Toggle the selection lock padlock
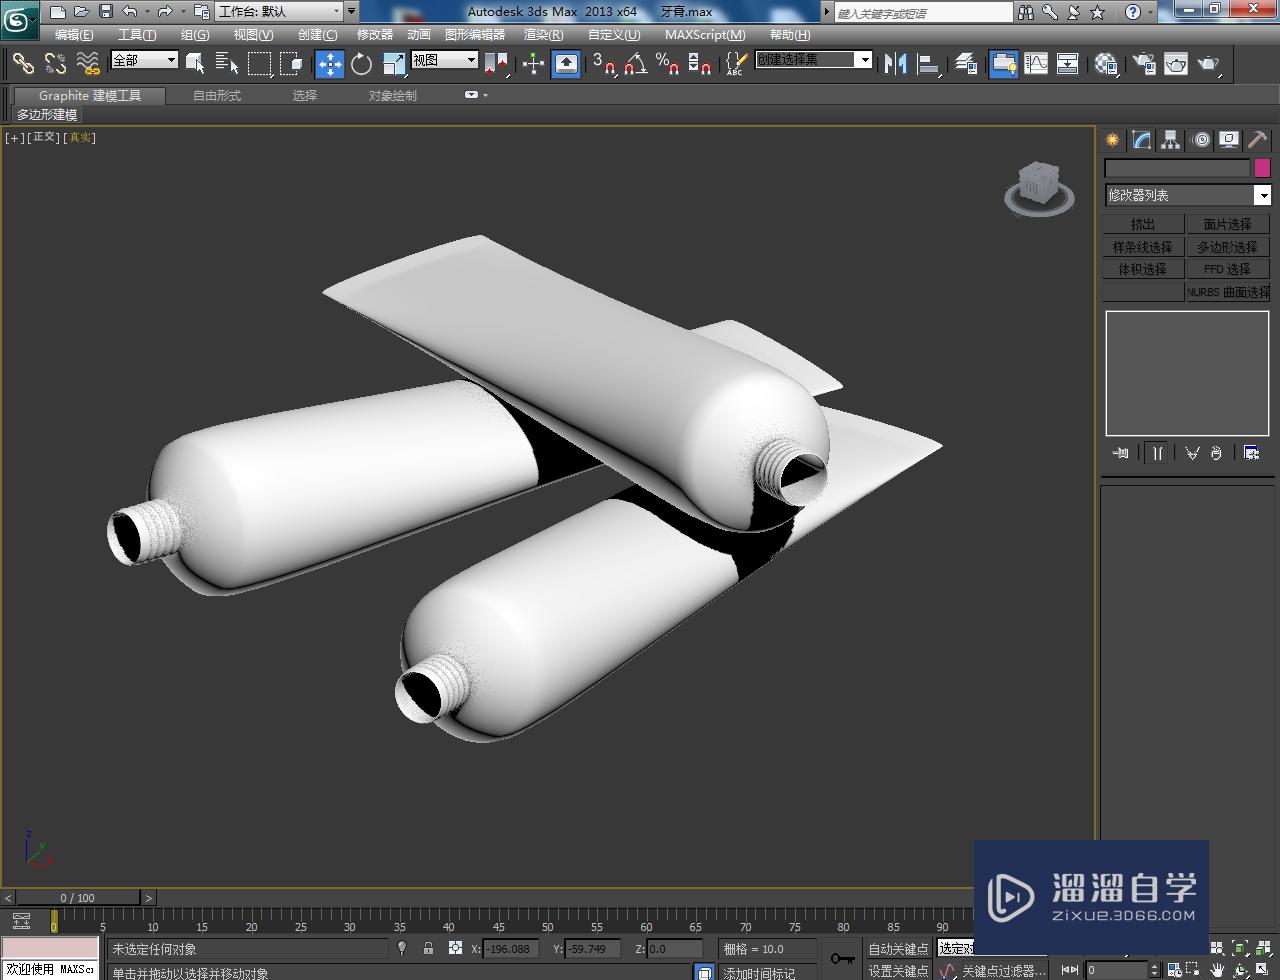The image size is (1280, 980). (428, 948)
